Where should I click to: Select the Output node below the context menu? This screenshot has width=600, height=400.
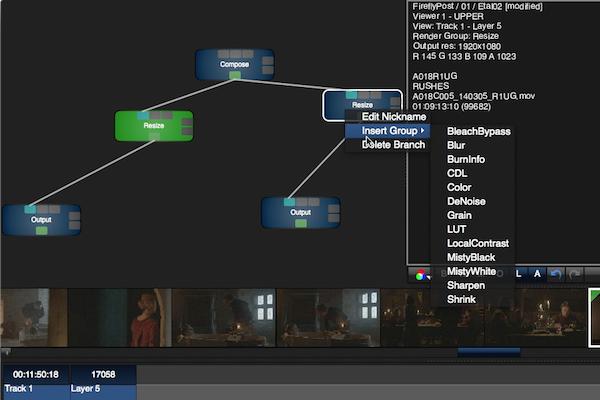coord(300,212)
